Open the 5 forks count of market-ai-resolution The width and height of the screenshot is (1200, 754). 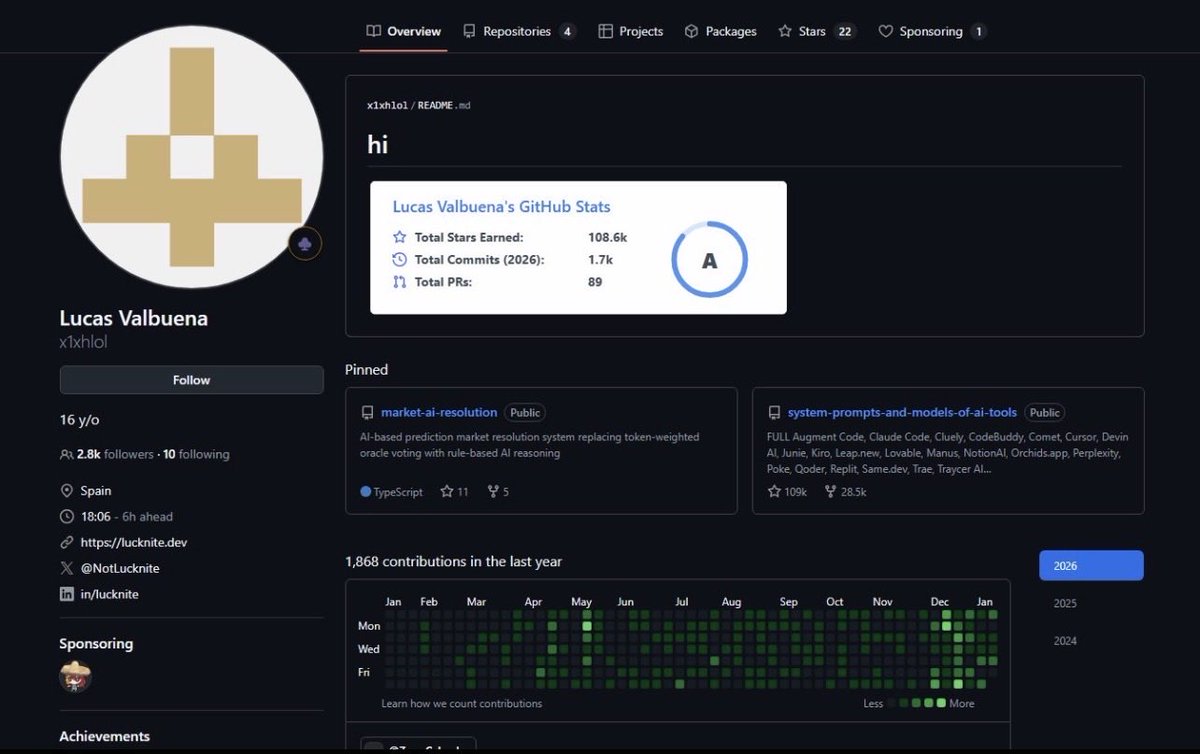coord(498,492)
